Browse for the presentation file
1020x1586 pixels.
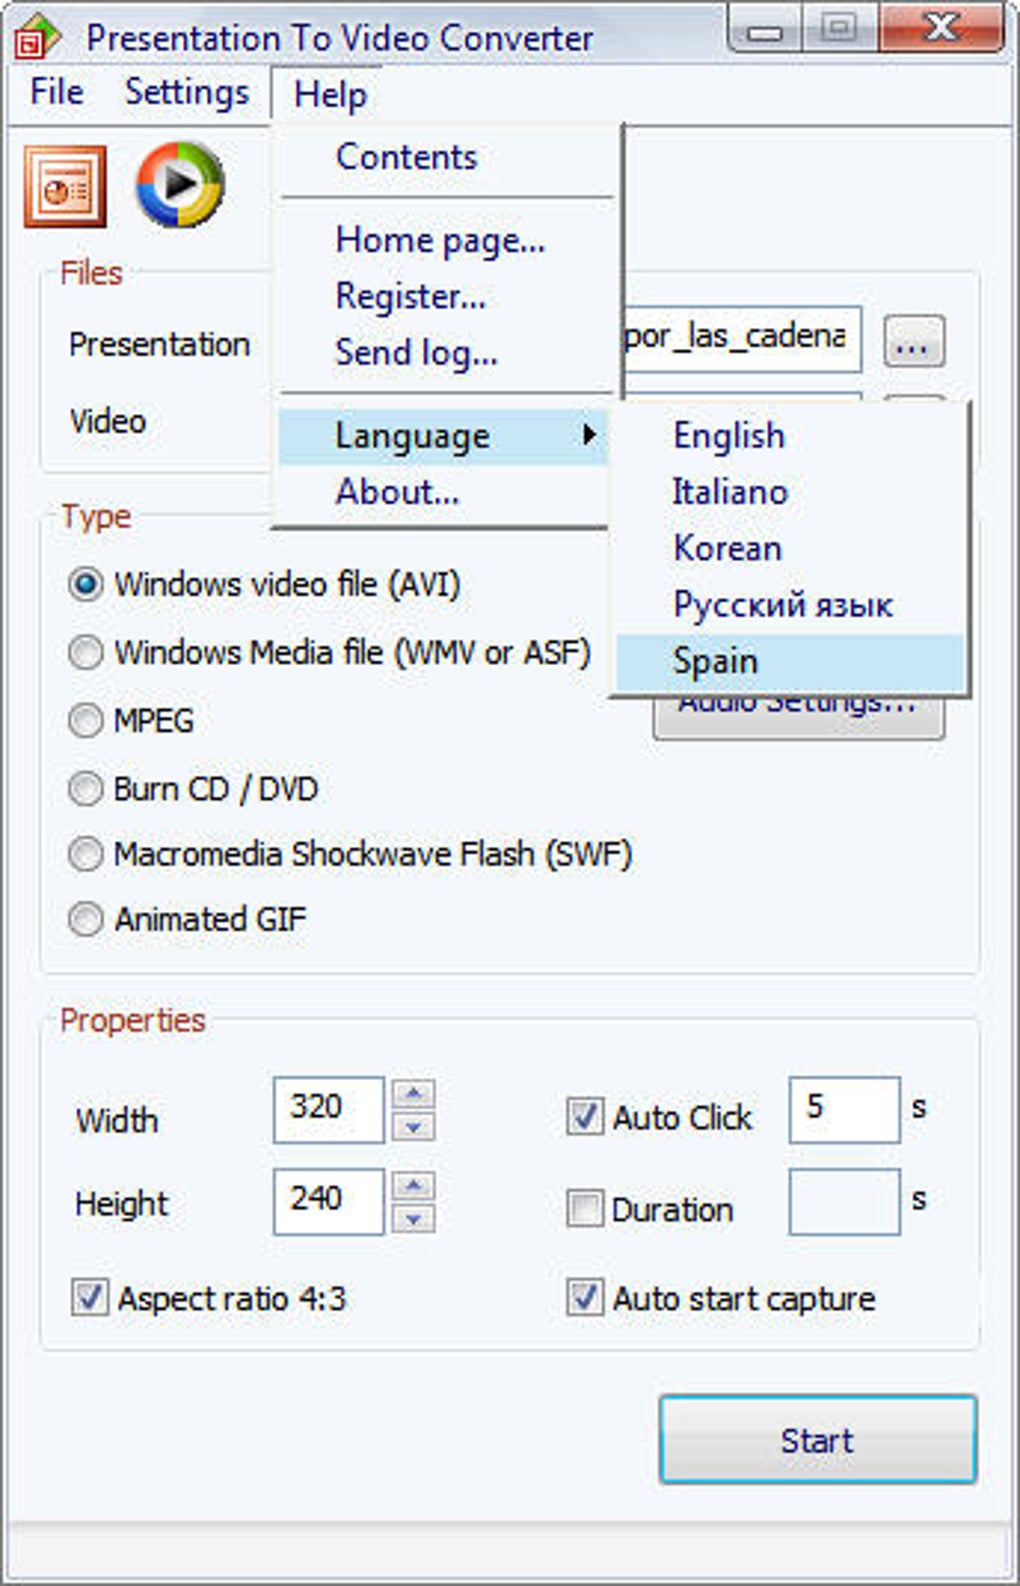point(914,342)
